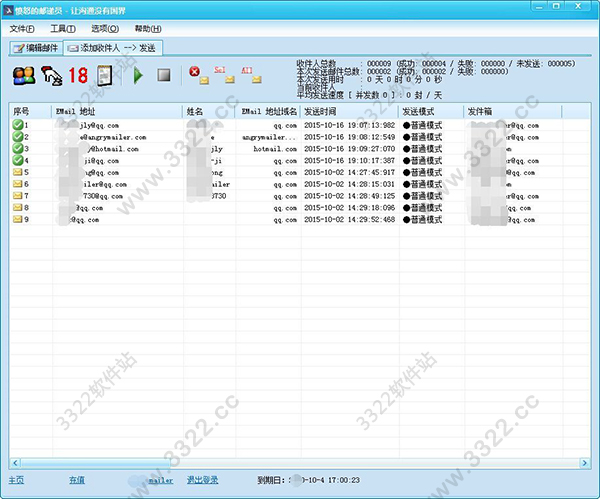Click the application icon in title bar
Viewport: 600px width, 499px height.
pos(8,11)
